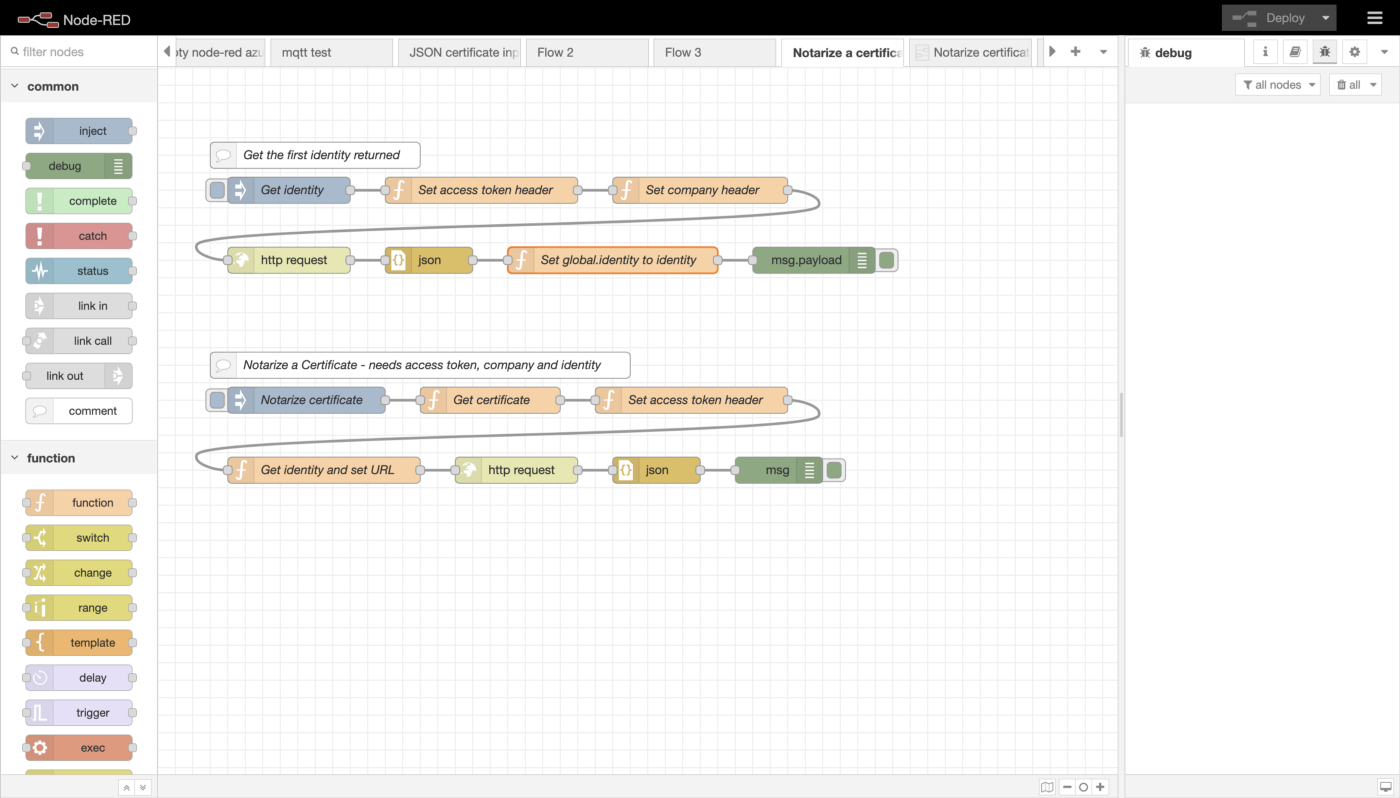
Task: Trigger the Get identity inject button
Action: (x=217, y=190)
